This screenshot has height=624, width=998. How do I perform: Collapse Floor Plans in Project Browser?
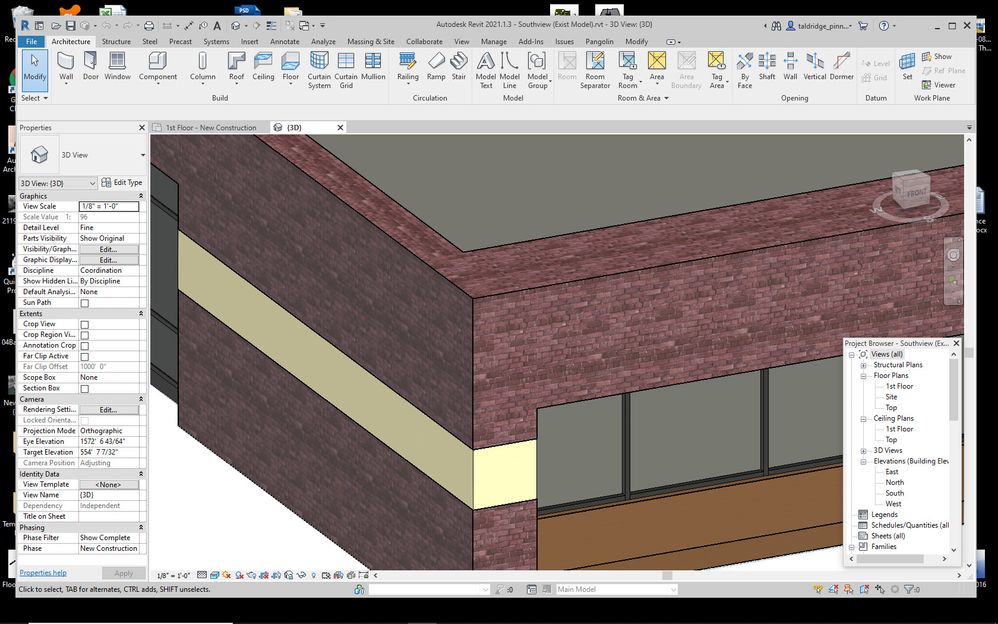tap(863, 376)
